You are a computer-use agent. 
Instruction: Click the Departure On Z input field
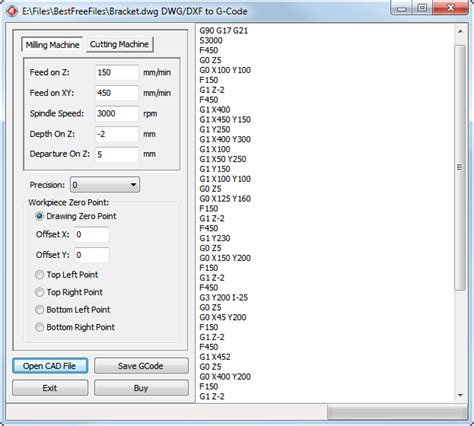(117, 154)
